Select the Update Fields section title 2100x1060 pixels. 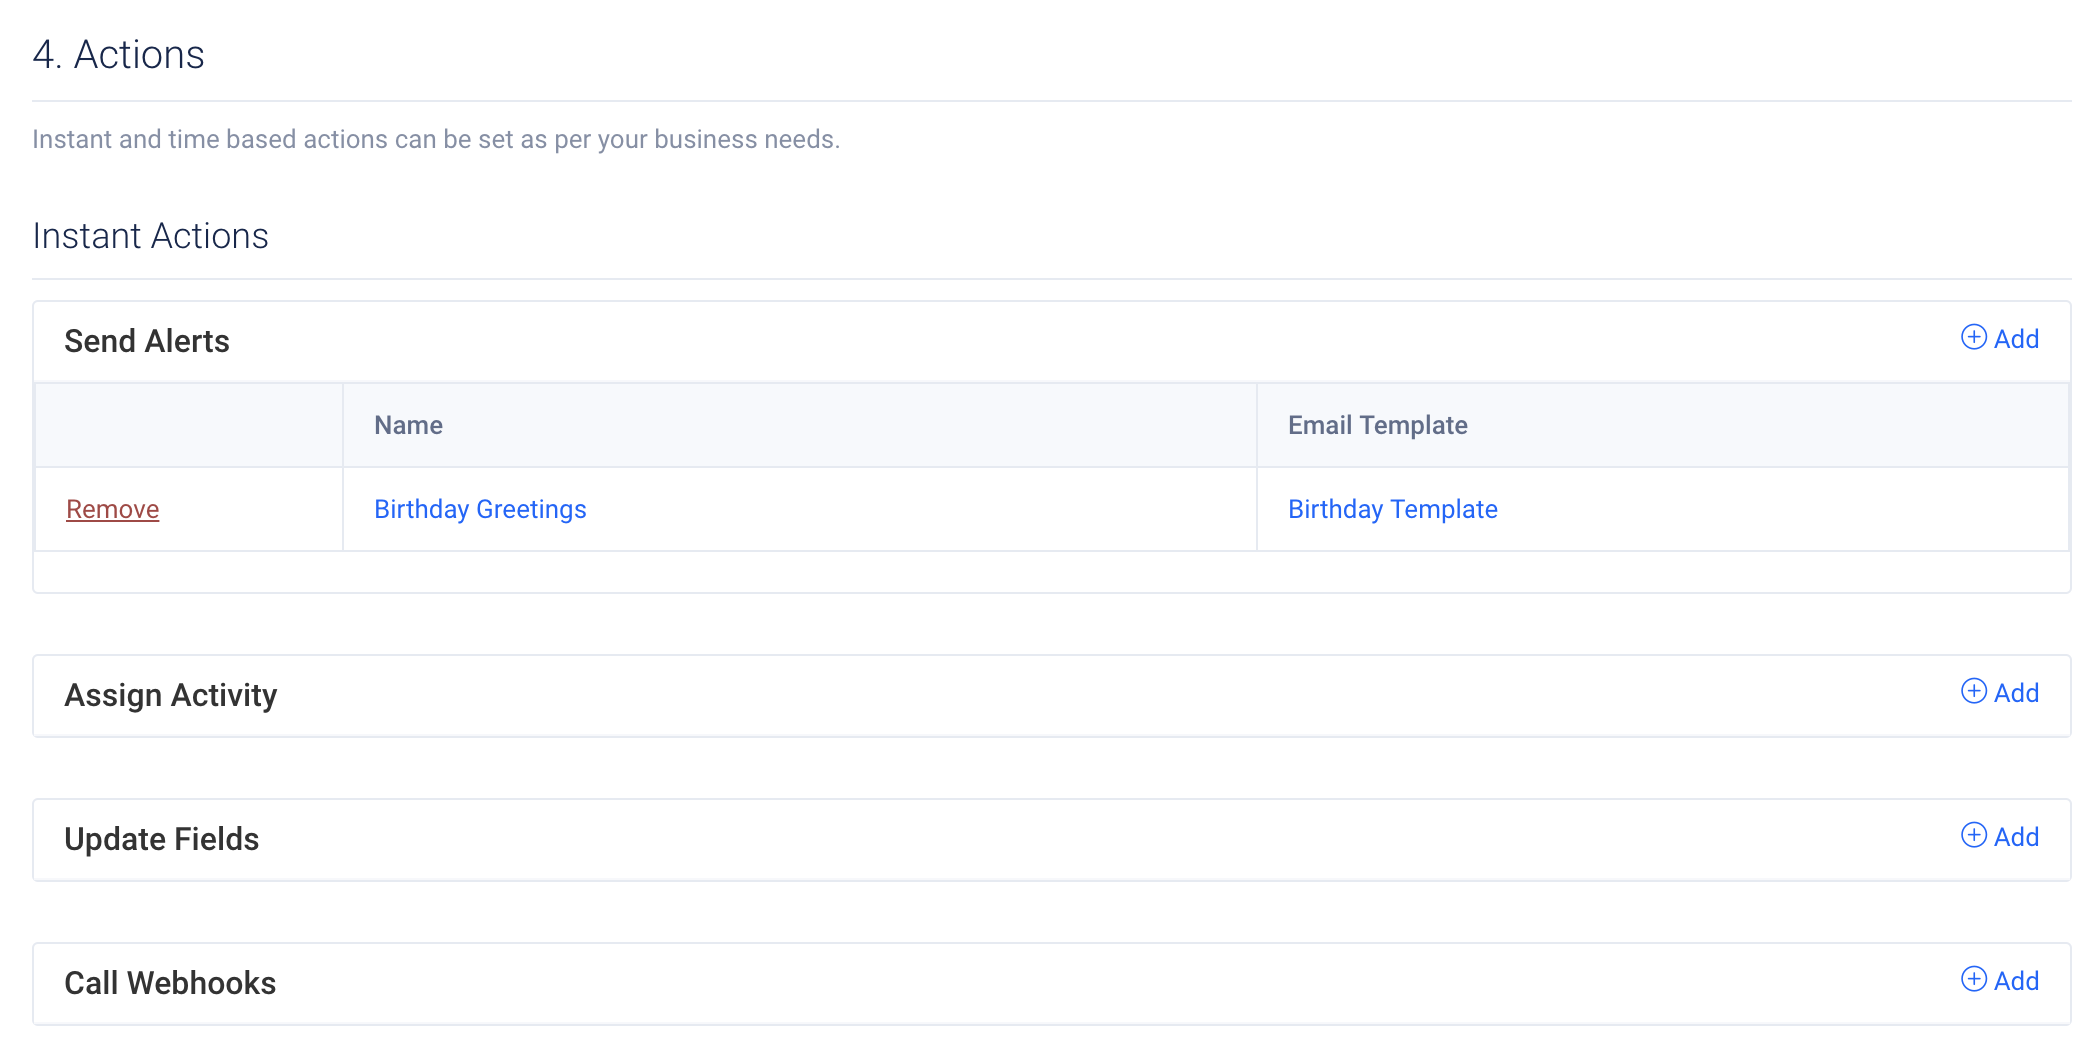(x=161, y=839)
